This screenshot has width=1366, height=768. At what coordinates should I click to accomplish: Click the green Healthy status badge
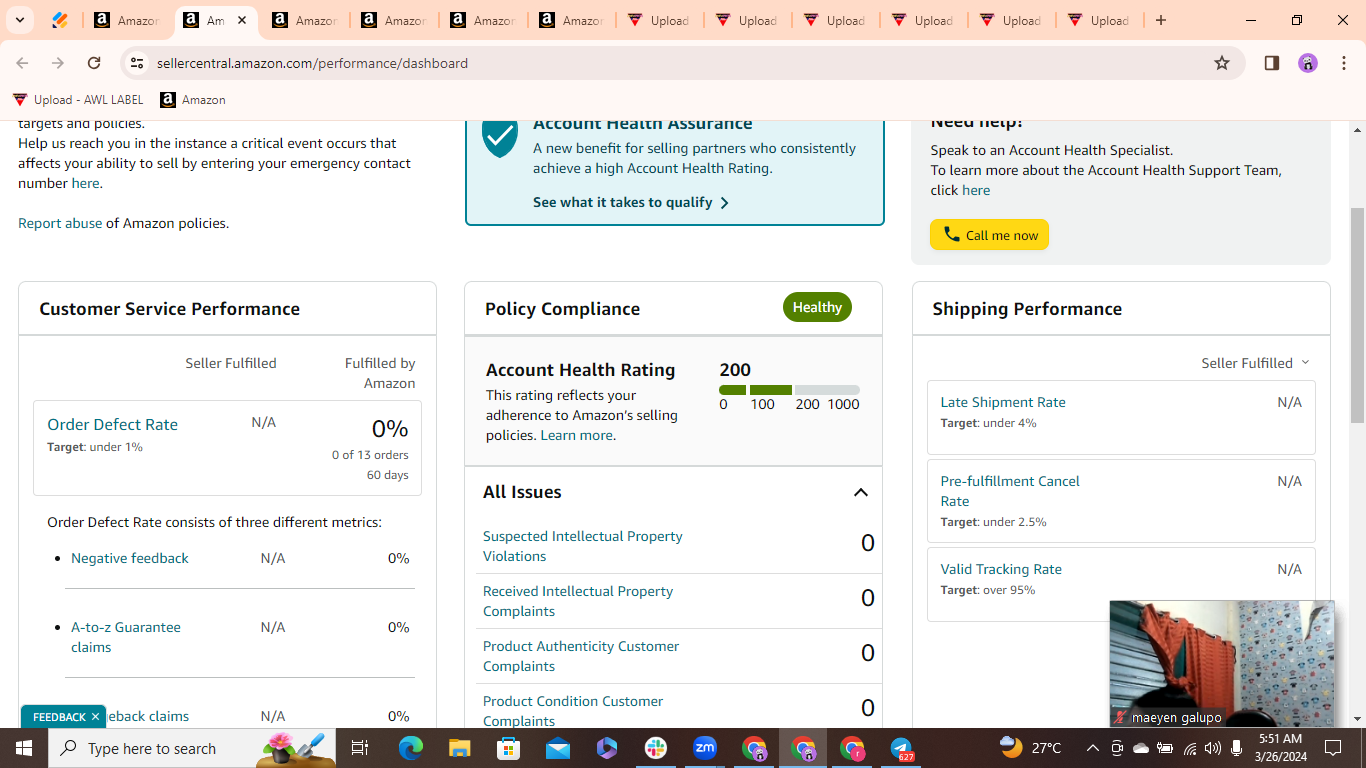point(817,307)
